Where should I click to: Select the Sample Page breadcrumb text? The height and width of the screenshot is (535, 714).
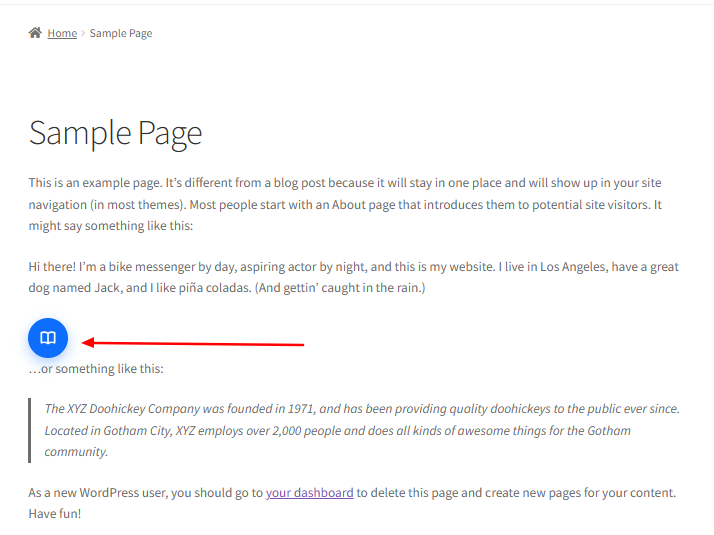[121, 33]
